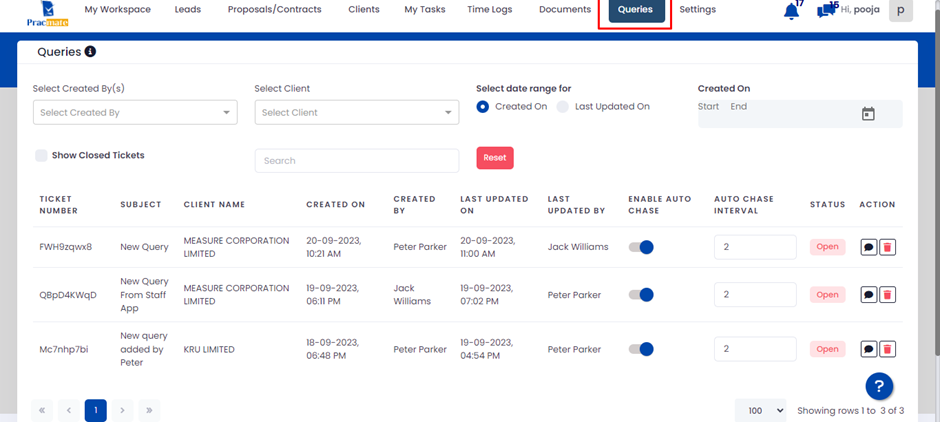Go to the next page arrow
Screen dimensions: 940x422
(122, 411)
